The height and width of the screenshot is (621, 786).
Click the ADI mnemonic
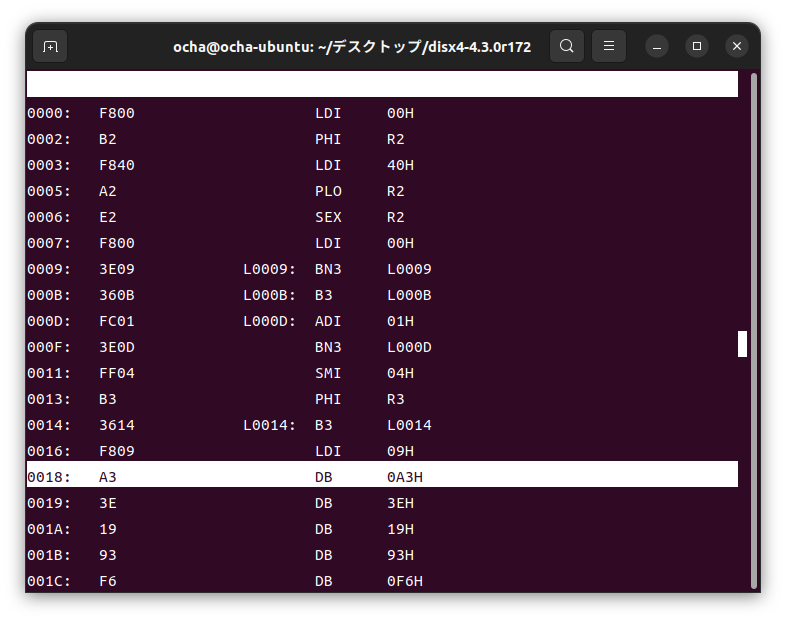click(328, 321)
